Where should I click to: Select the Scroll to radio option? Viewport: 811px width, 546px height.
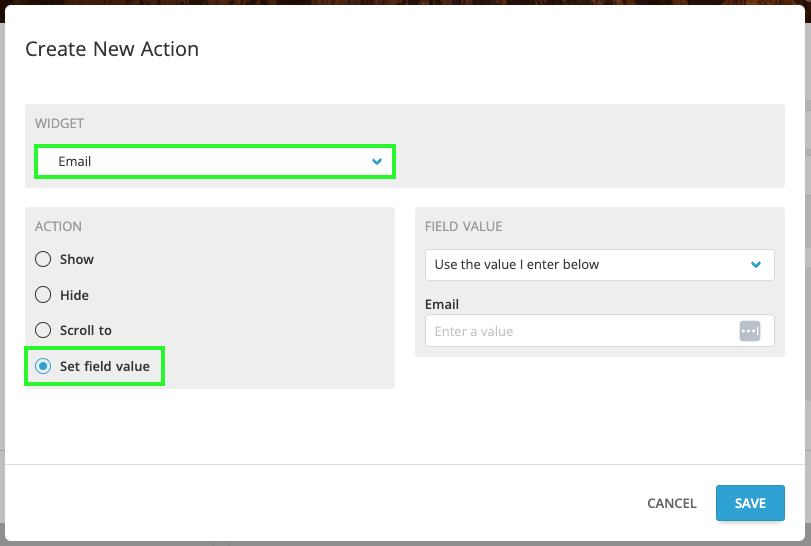43,330
